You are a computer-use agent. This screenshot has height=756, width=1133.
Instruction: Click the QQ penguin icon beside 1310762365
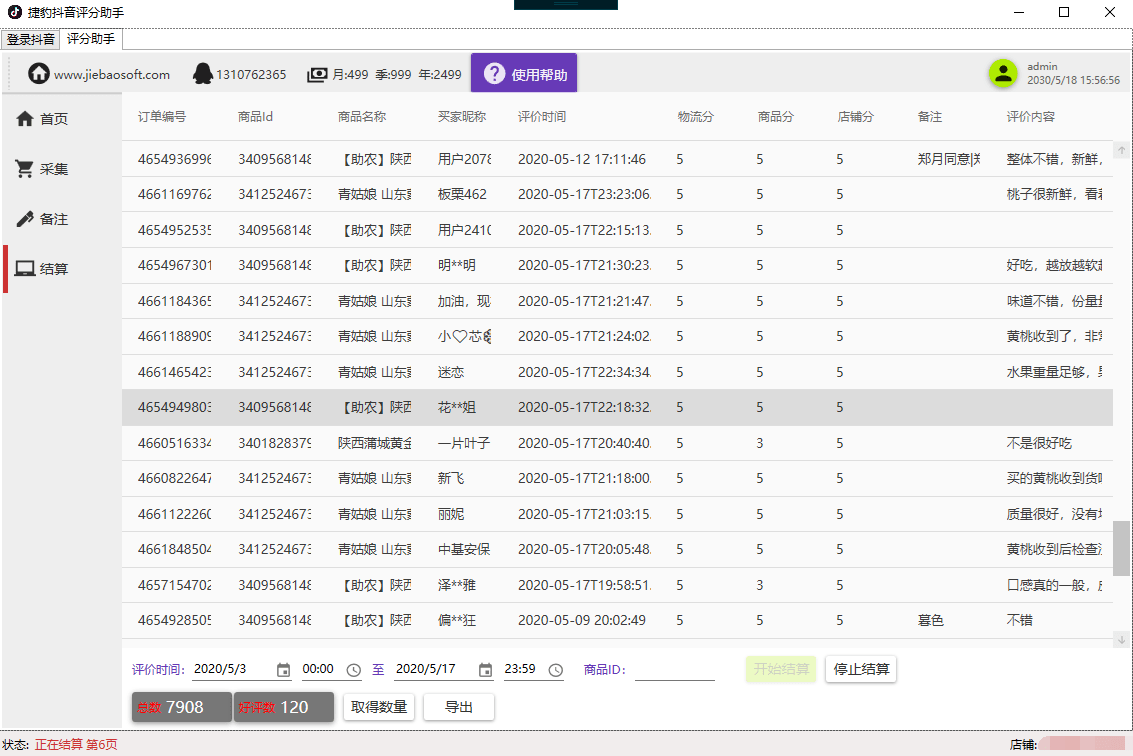[x=203, y=74]
